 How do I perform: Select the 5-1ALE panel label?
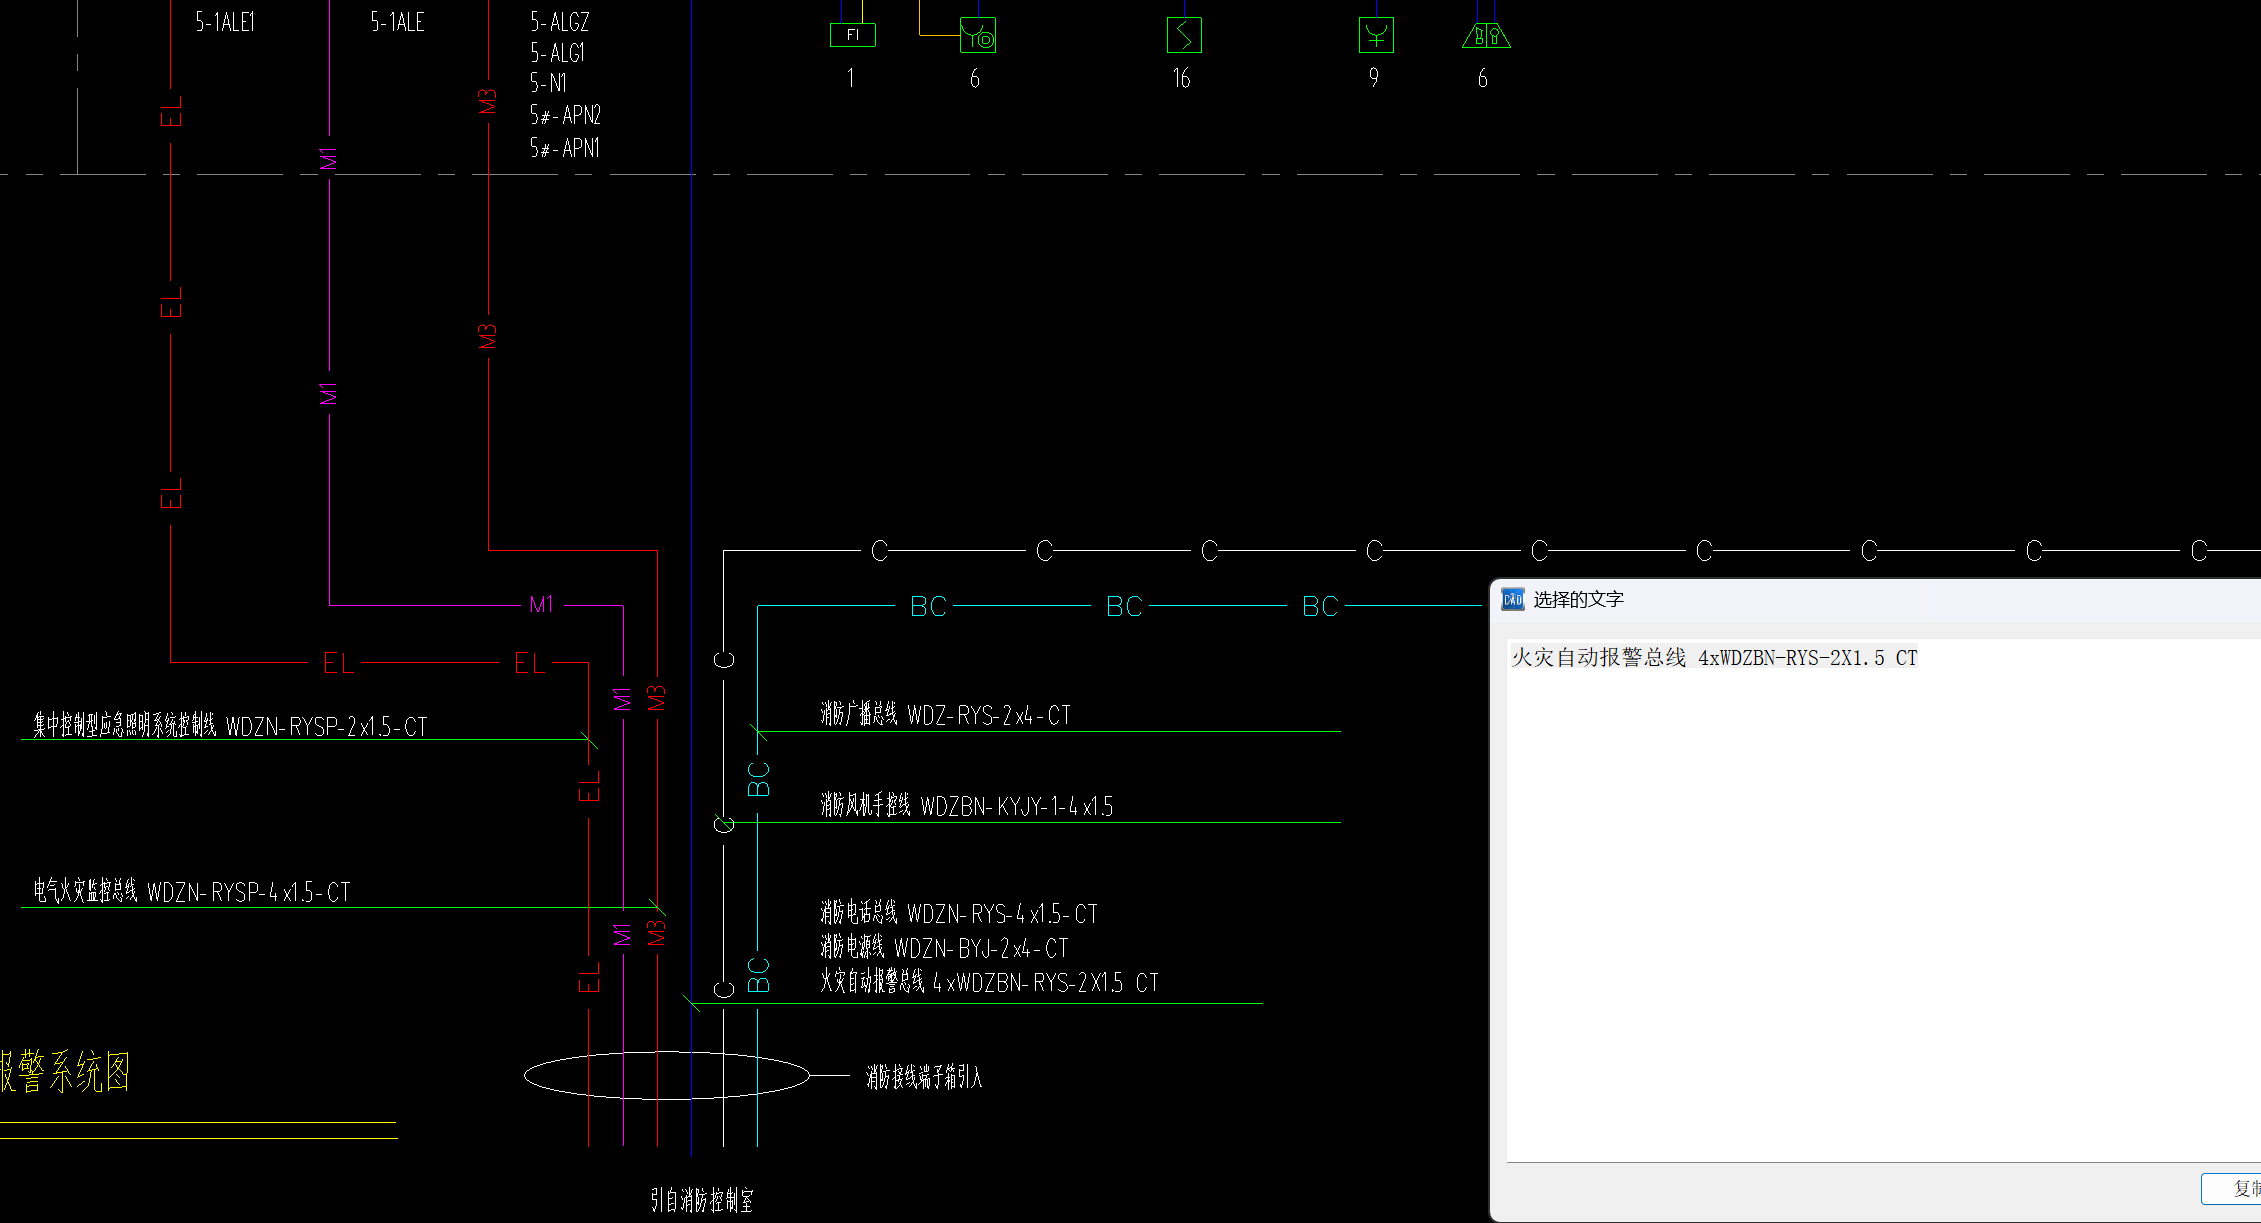point(397,22)
